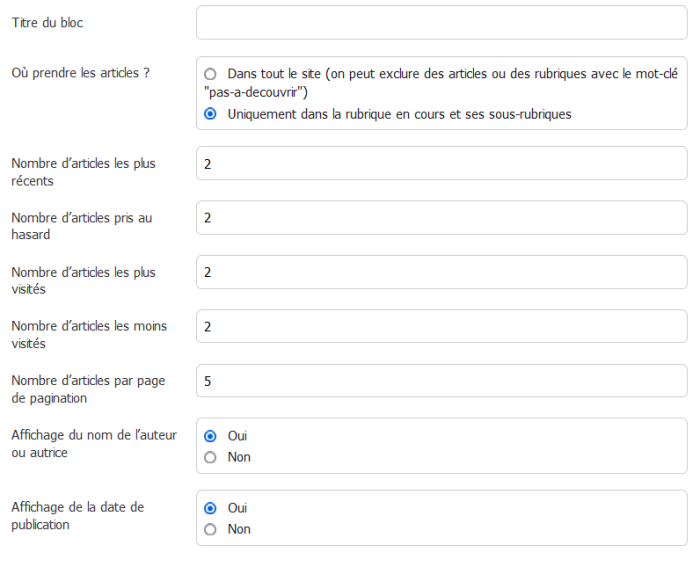The height and width of the screenshot is (567, 700).
Task: Click the Titre du bloc text field
Action: click(x=441, y=22)
